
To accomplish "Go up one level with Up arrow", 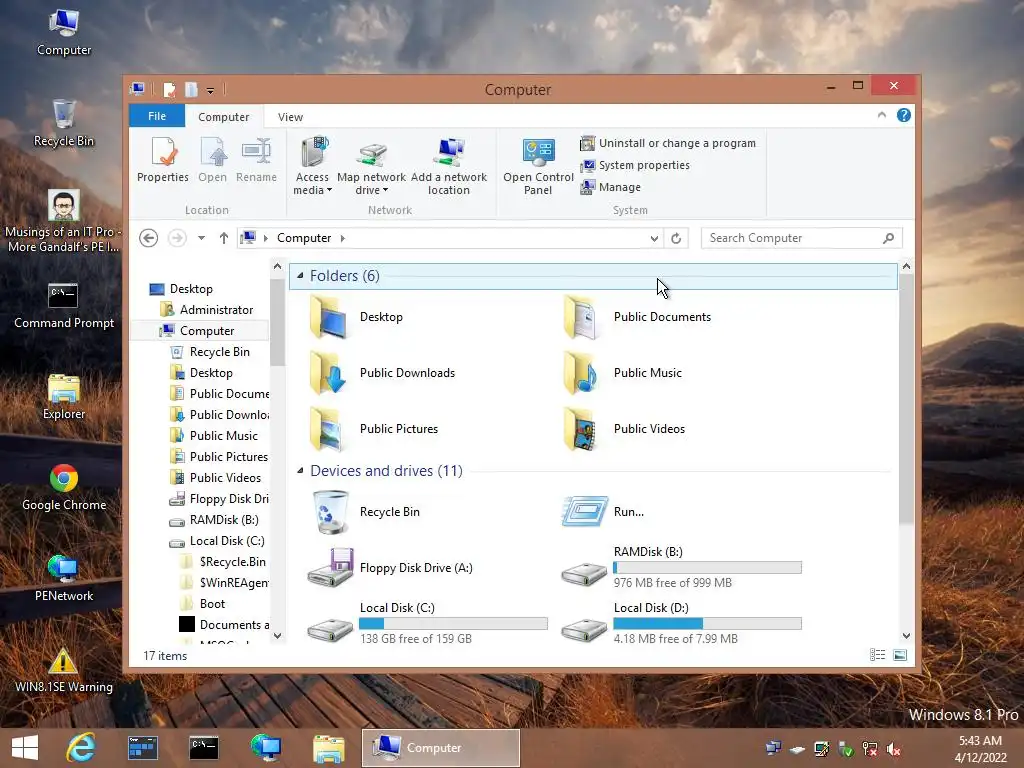I will tap(223, 238).
